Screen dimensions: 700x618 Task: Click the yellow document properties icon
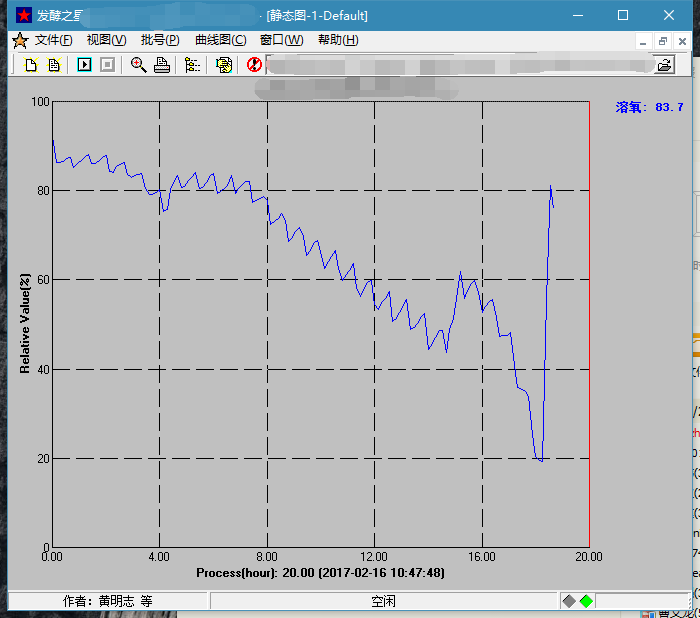tap(224, 65)
